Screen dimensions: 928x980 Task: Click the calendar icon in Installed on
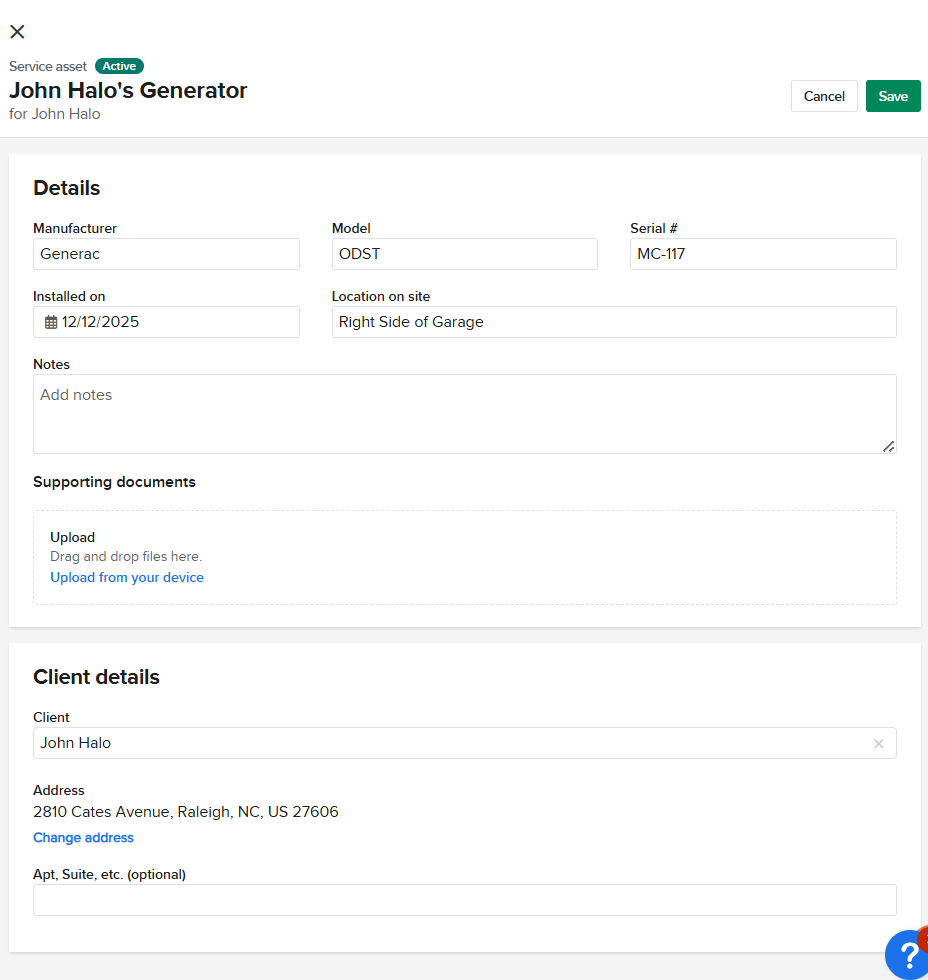coord(51,322)
